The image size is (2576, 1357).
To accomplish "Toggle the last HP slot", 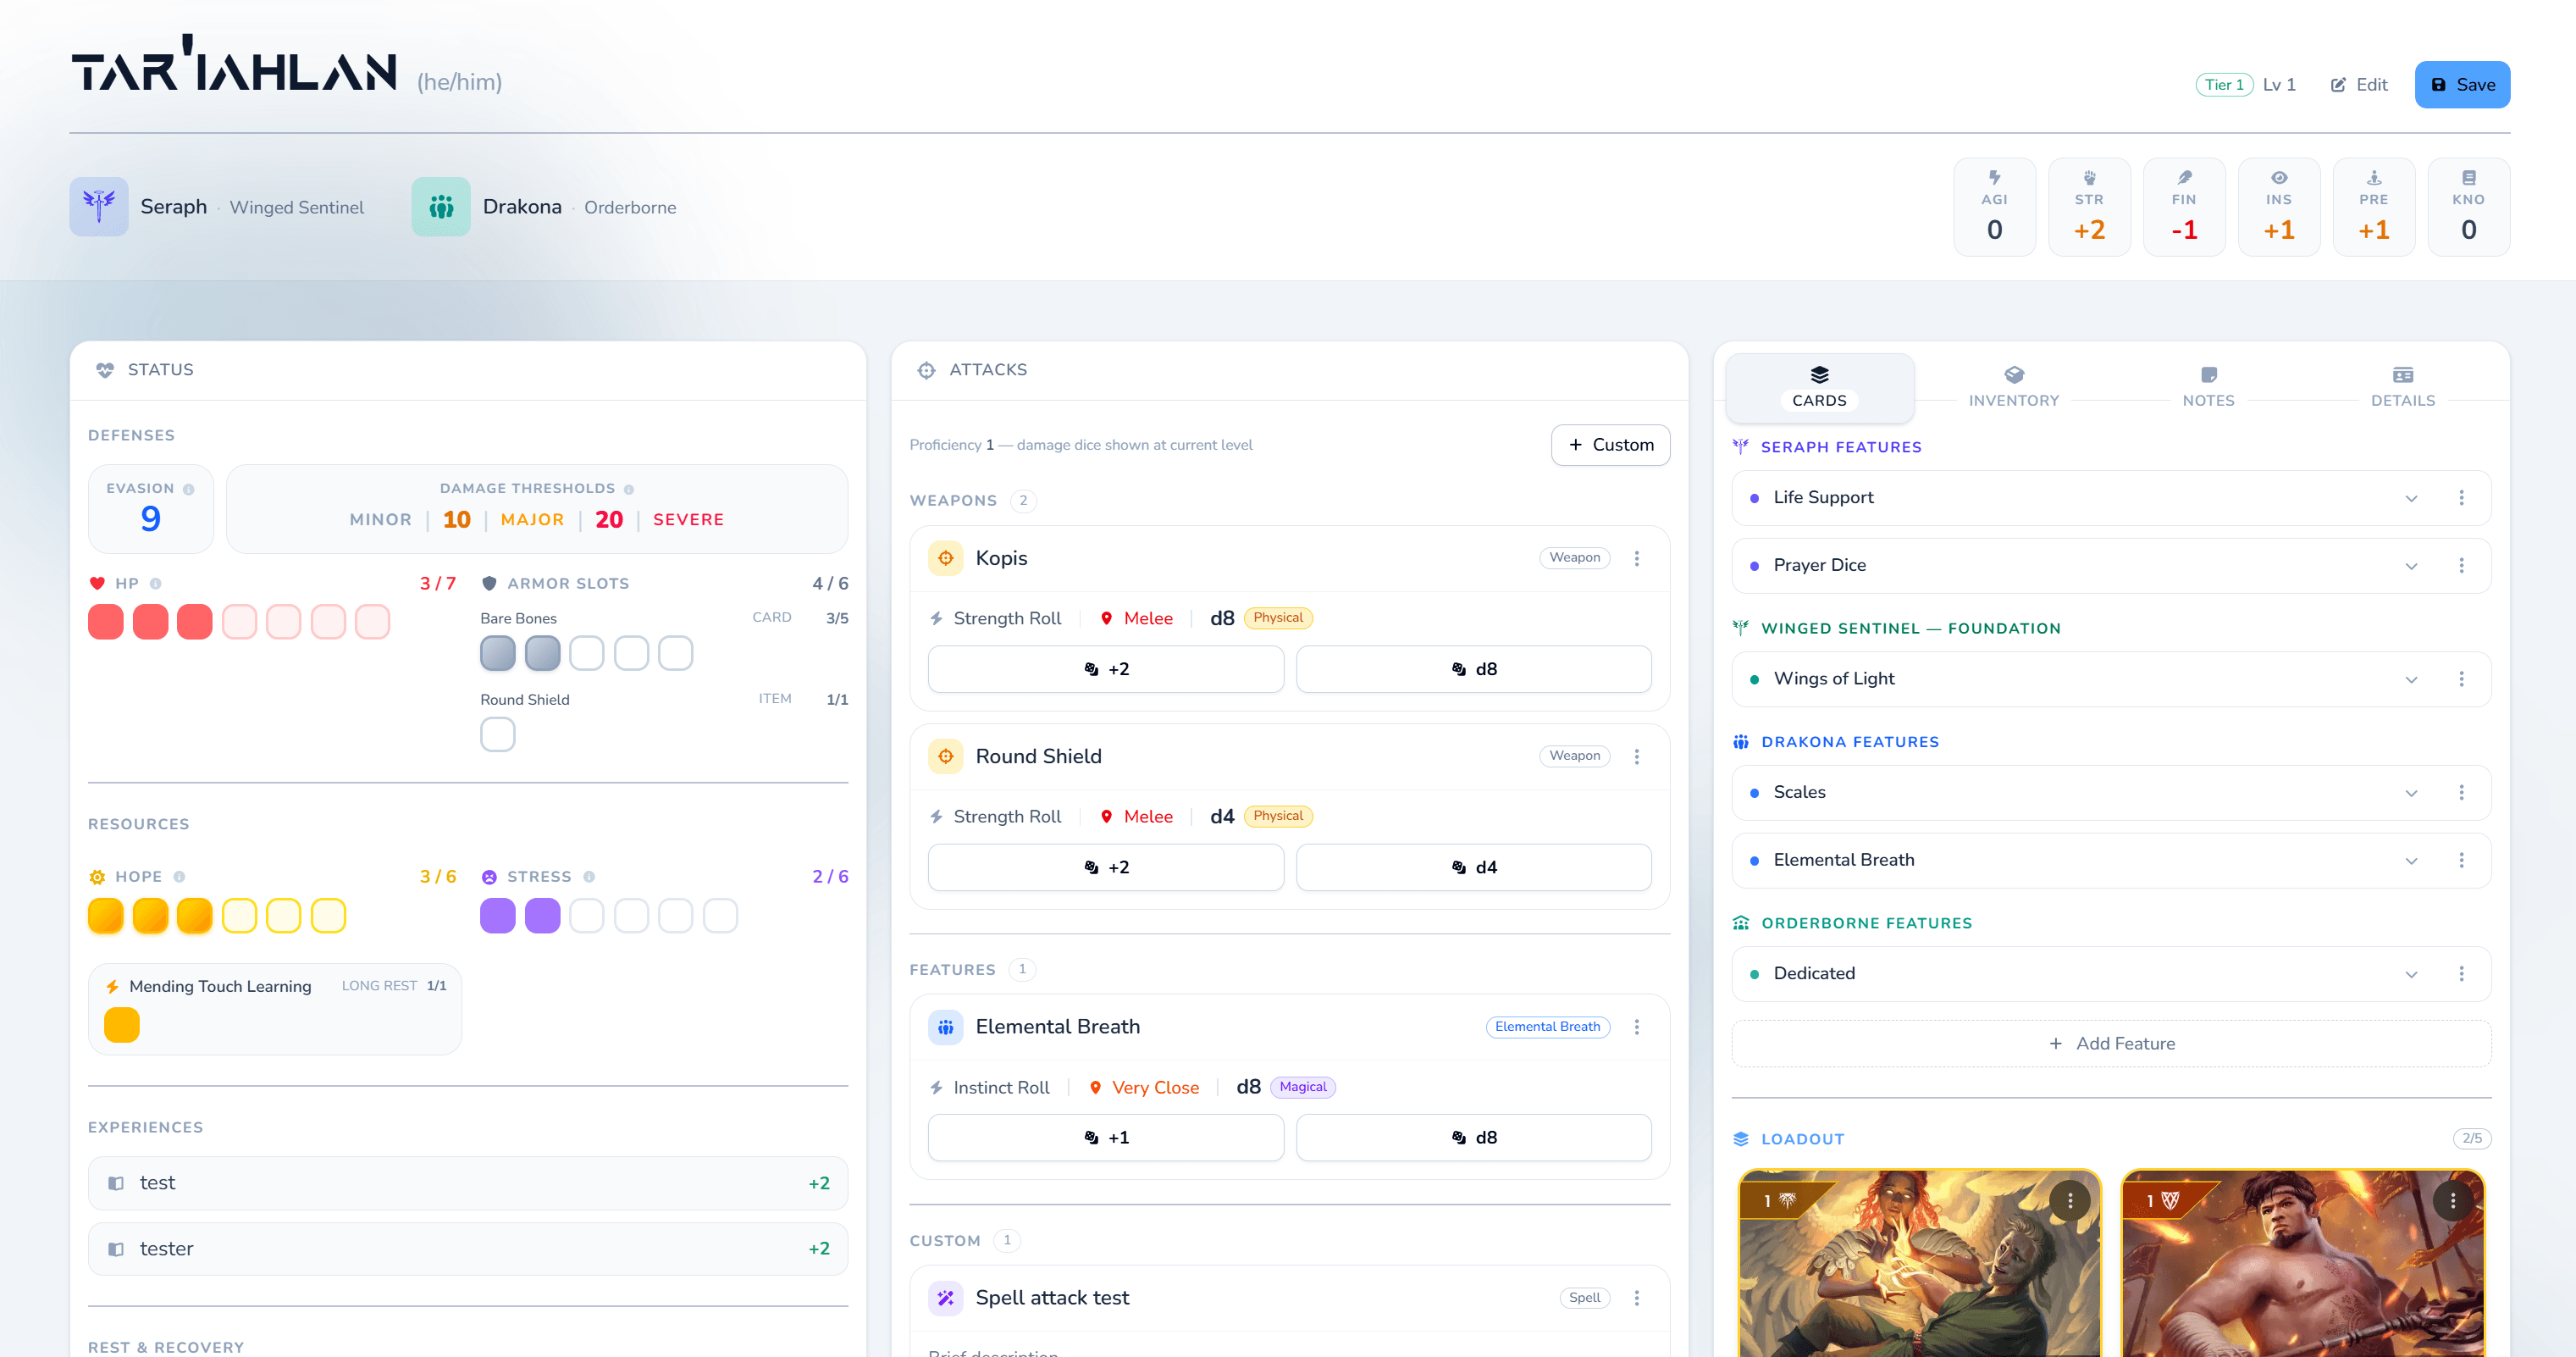I will (373, 622).
